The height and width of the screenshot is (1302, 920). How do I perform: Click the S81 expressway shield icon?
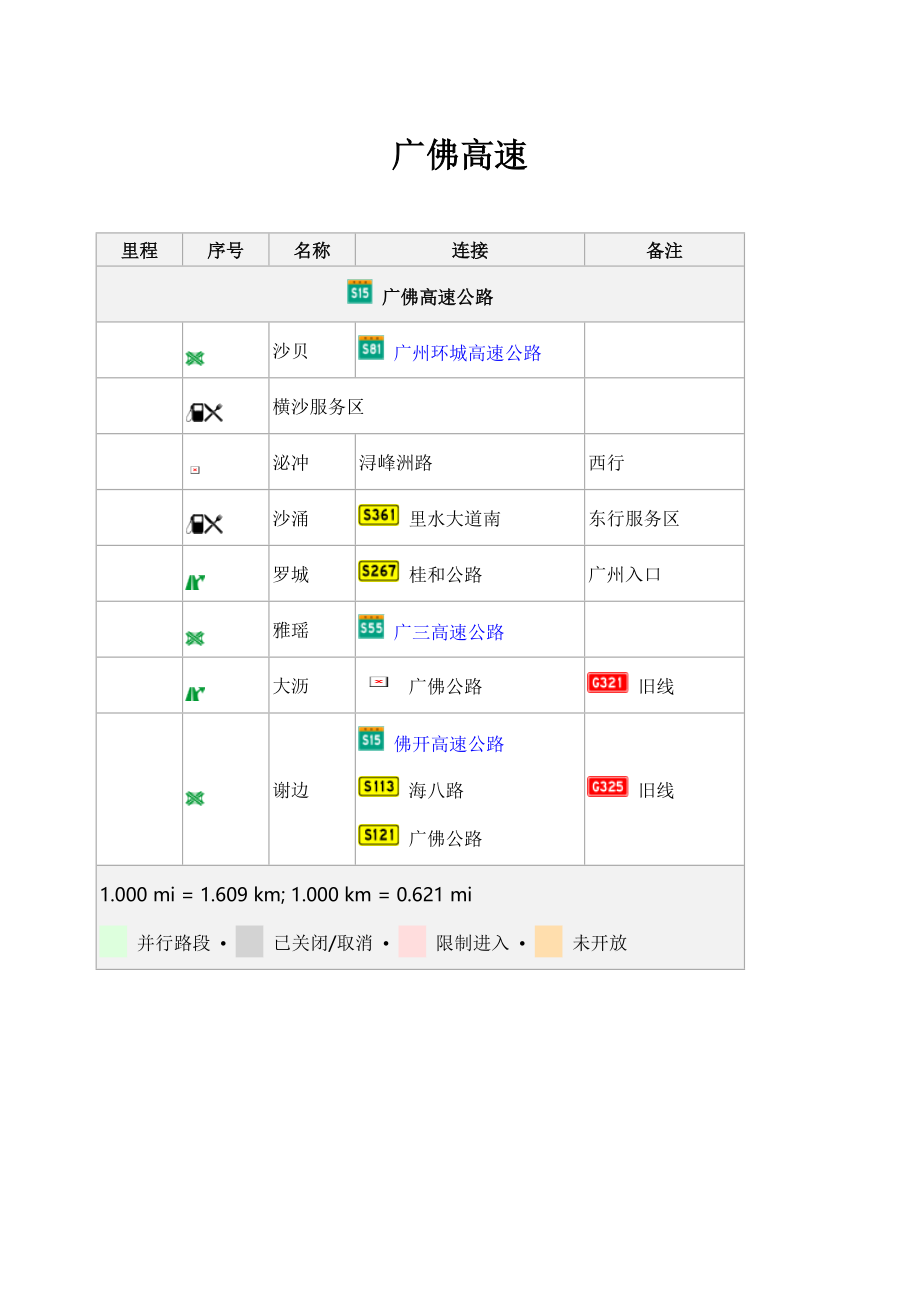click(371, 348)
